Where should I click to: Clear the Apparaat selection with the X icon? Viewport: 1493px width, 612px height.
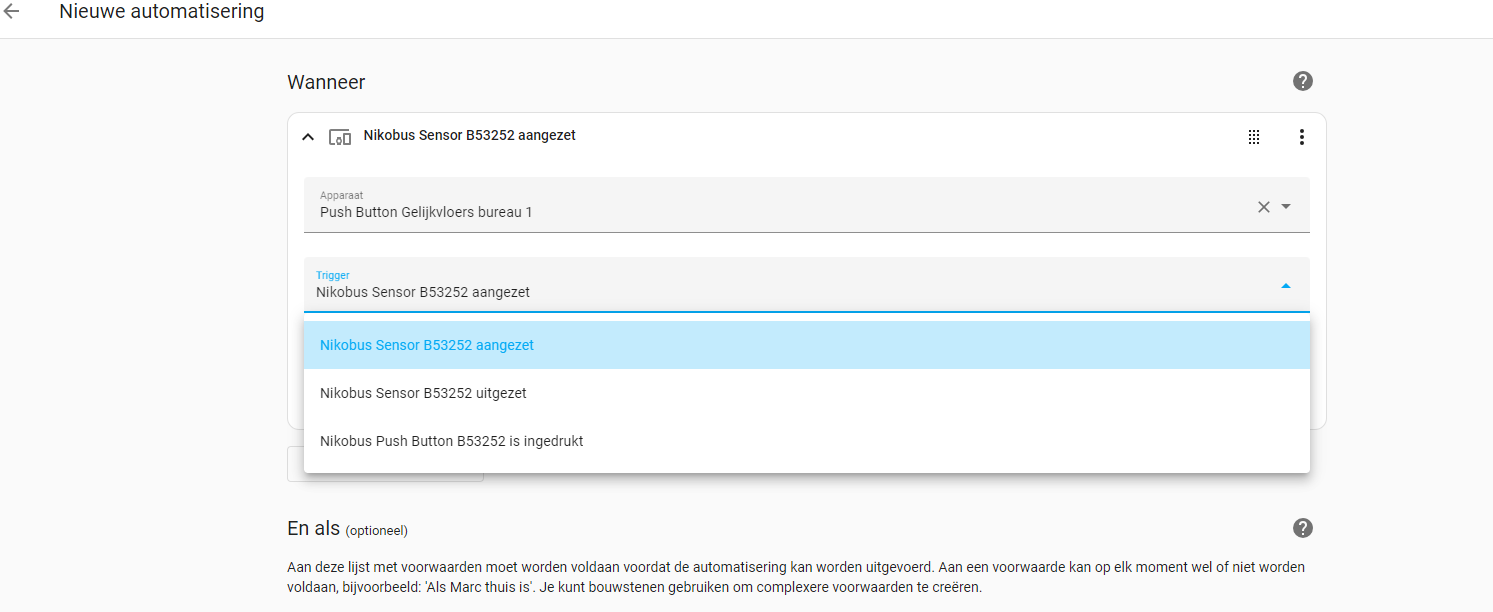click(1263, 206)
